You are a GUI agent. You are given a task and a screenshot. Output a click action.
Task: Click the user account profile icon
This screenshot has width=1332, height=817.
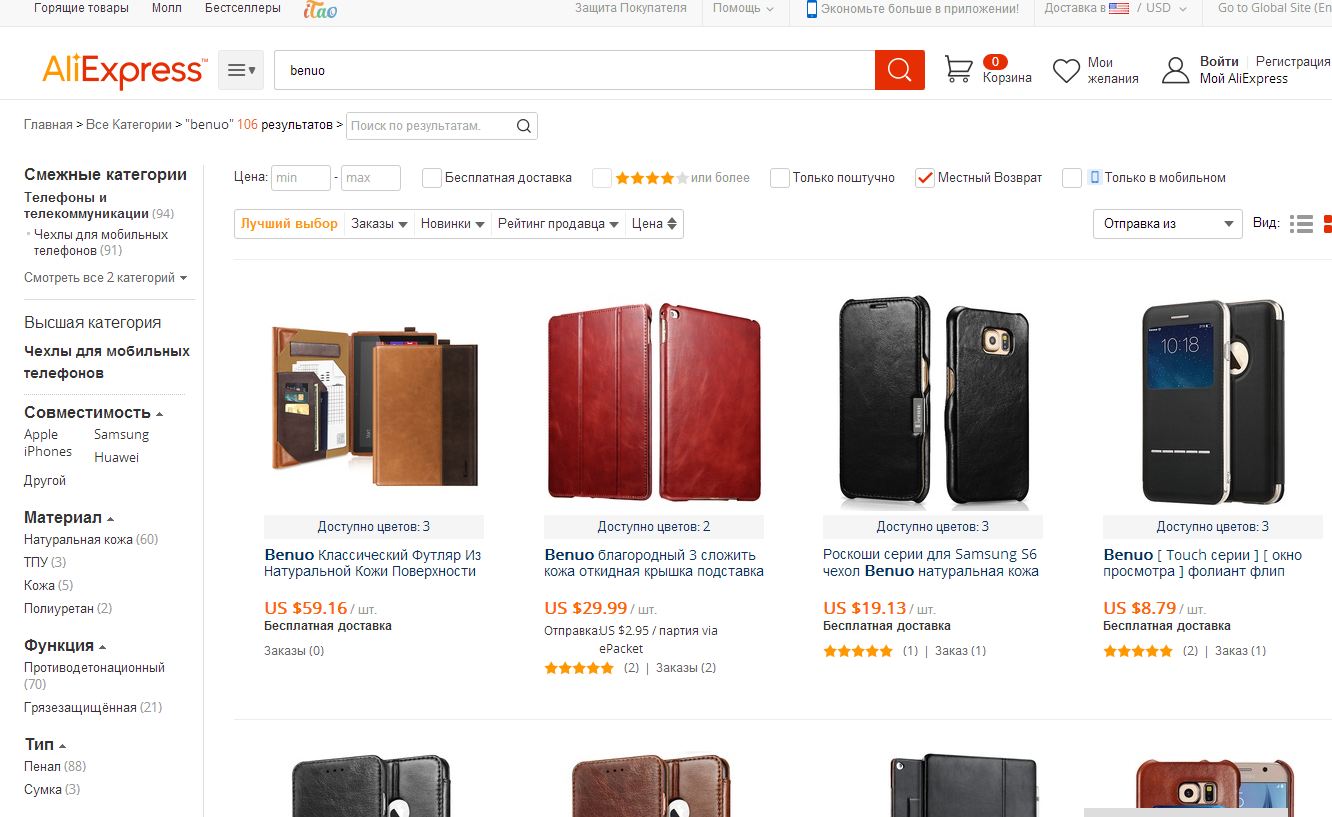1175,70
